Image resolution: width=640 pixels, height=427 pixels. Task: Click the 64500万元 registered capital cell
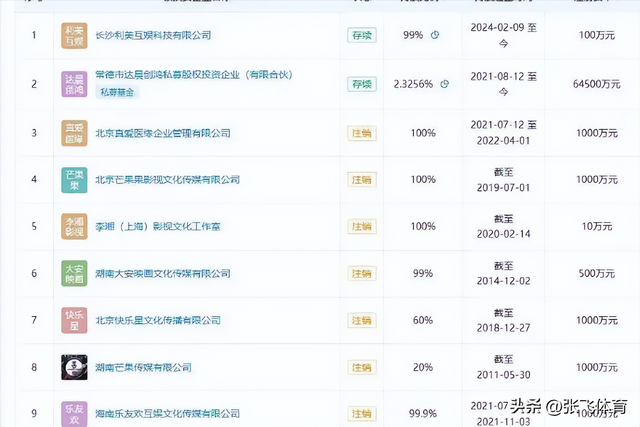(x=596, y=84)
